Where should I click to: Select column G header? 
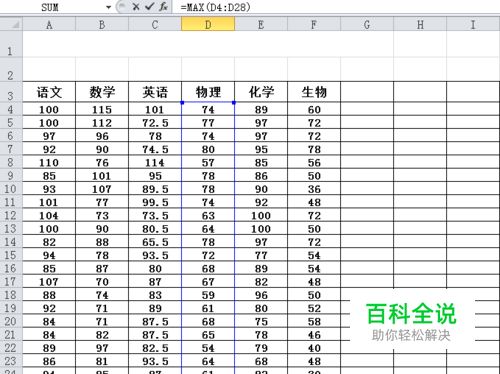367,24
